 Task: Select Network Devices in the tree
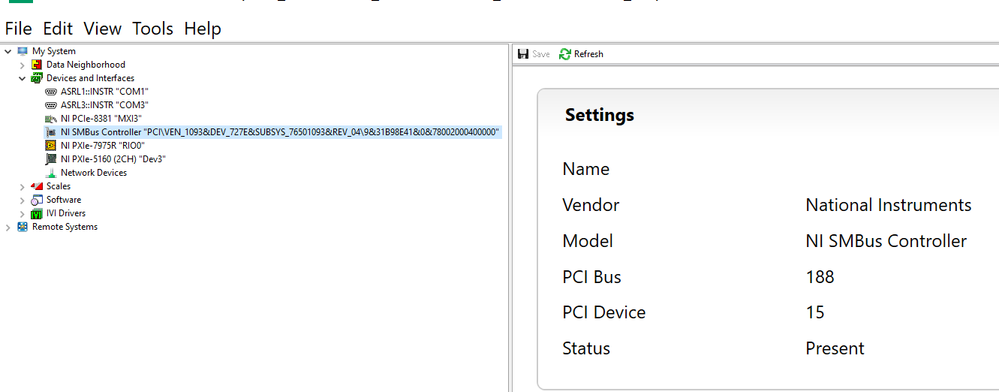pyautogui.click(x=94, y=173)
